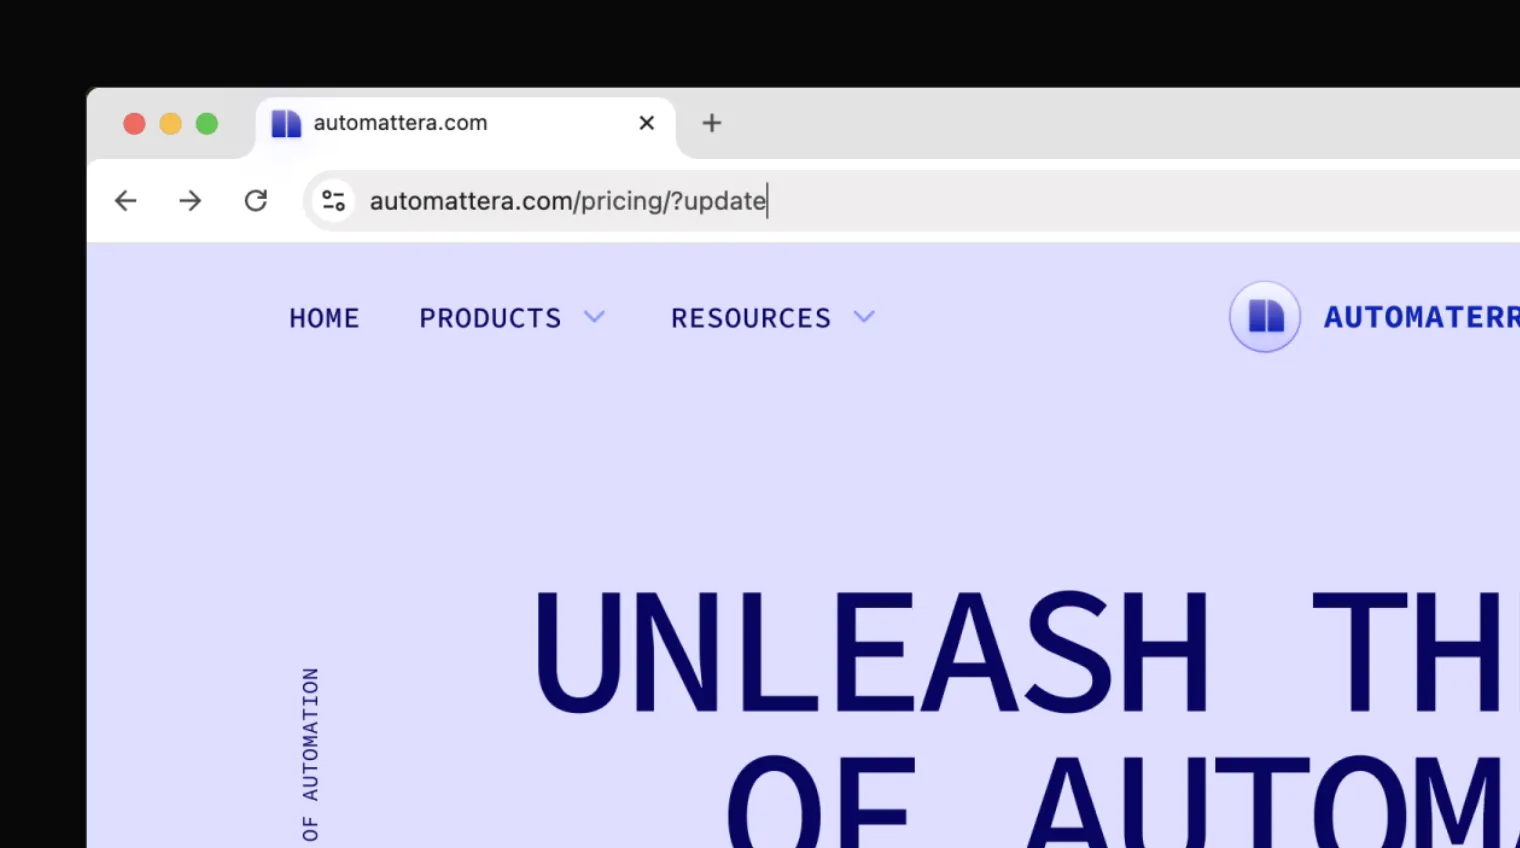Click the vertical OF AUTOMATION text
This screenshot has height=848, width=1520.
tap(310, 756)
